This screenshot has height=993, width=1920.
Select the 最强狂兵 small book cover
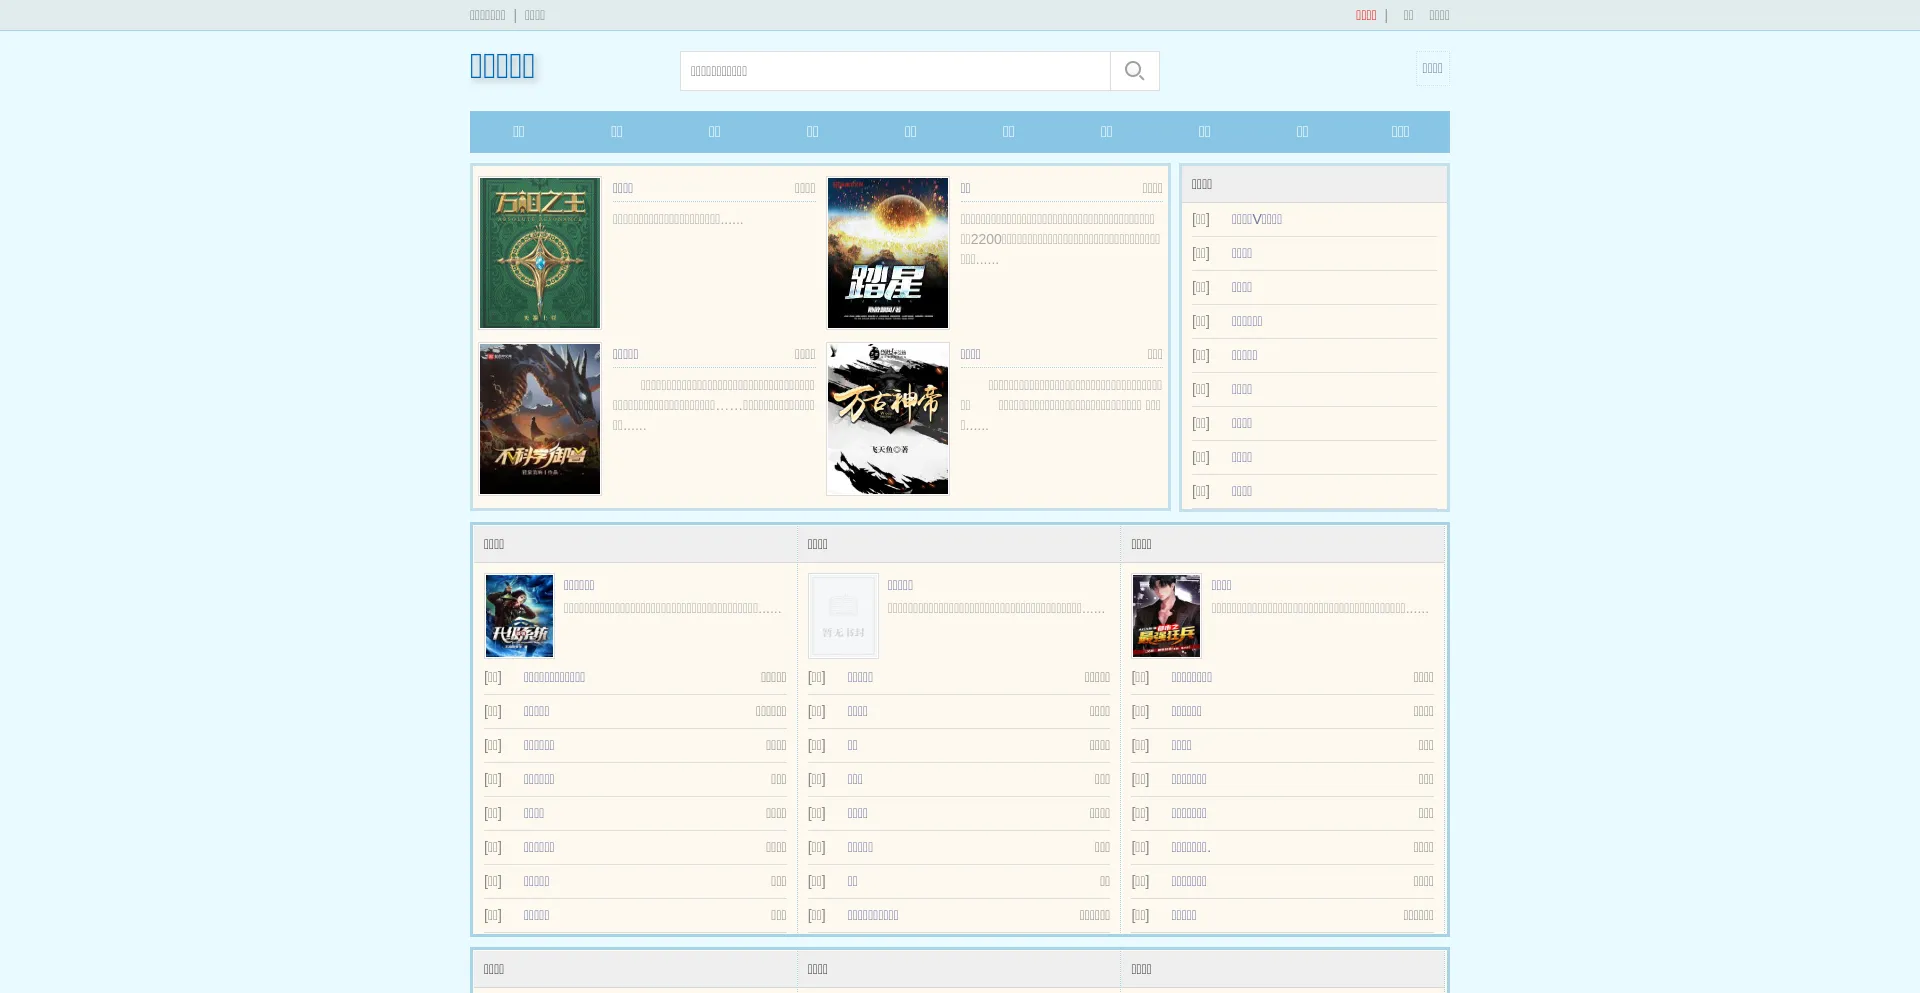[1166, 616]
